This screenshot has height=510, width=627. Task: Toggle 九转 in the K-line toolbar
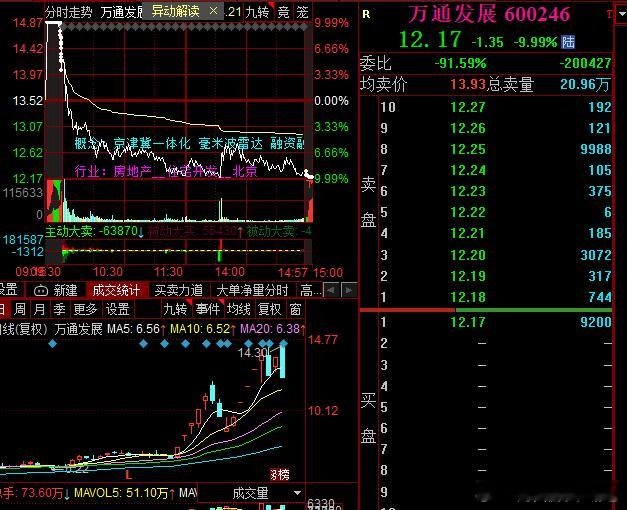pos(175,309)
